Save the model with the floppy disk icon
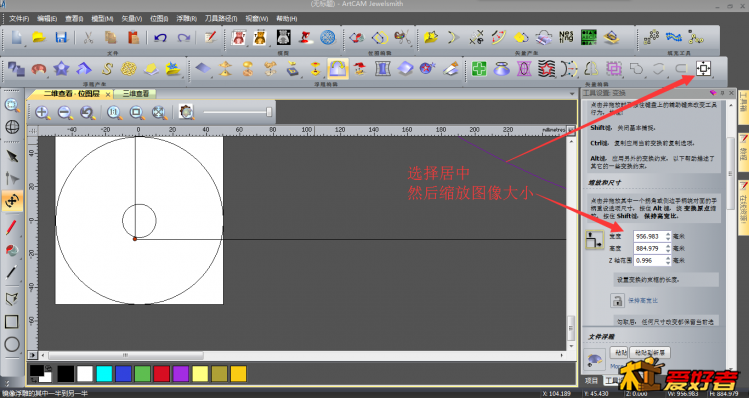This screenshot has height=398, width=749. 61,37
